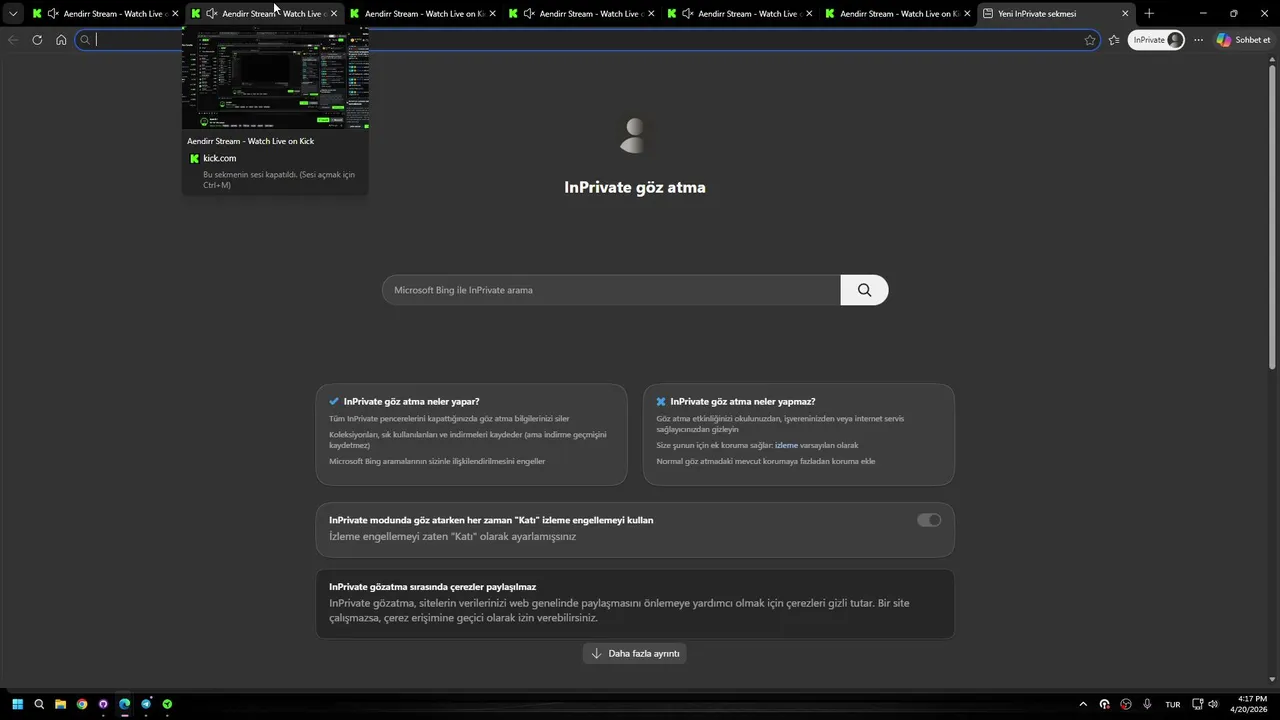This screenshot has width=1280, height=720.
Task: Focus the browser address bar
Action: tap(586, 40)
